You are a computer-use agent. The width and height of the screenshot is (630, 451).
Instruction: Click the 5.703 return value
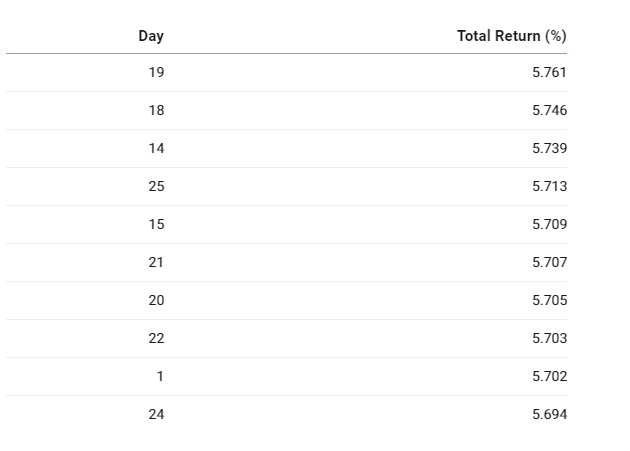point(549,338)
